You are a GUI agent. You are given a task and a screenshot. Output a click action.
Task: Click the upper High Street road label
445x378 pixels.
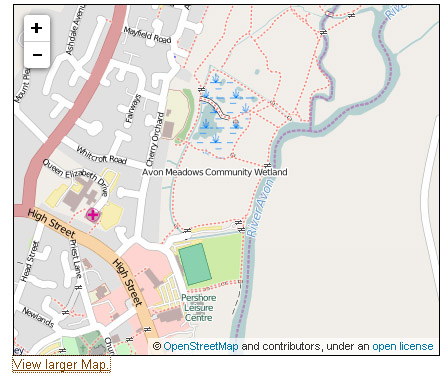tap(52, 224)
